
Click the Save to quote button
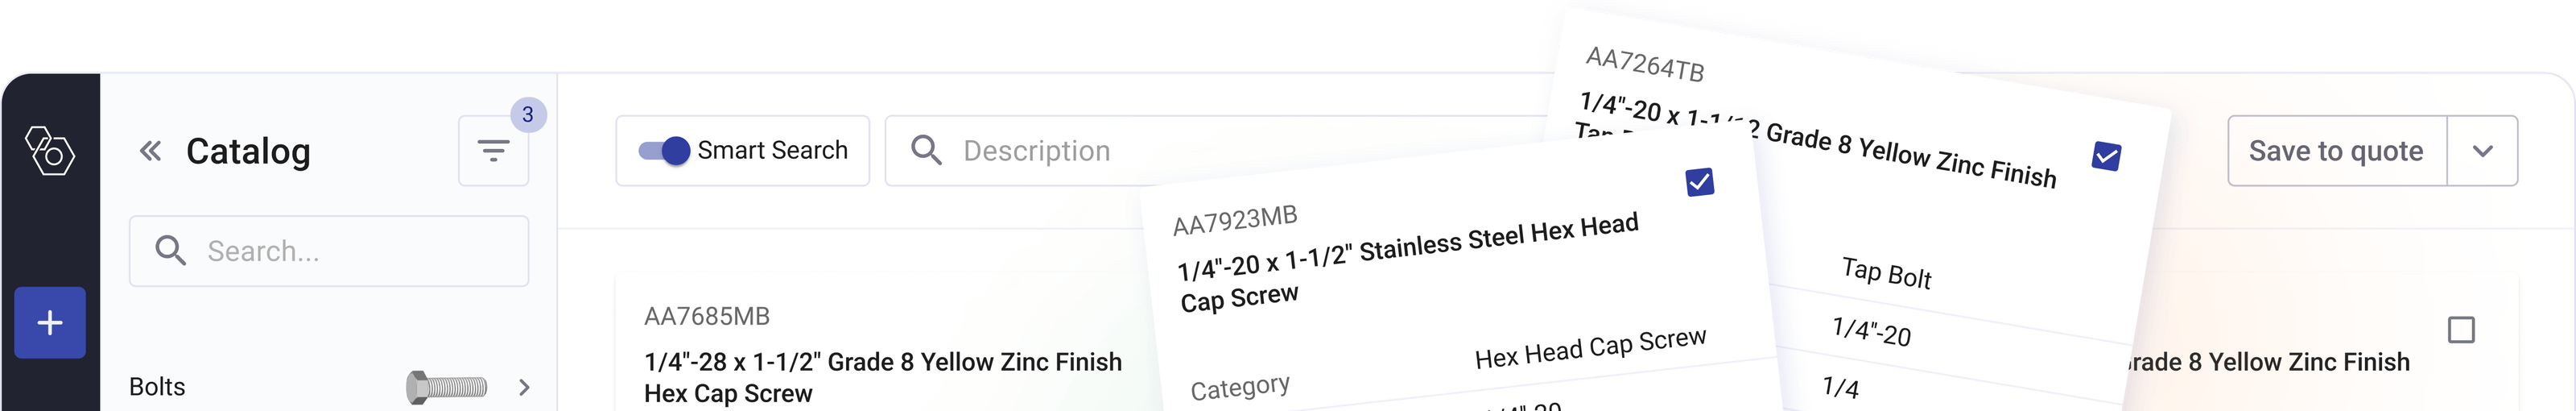click(2336, 152)
